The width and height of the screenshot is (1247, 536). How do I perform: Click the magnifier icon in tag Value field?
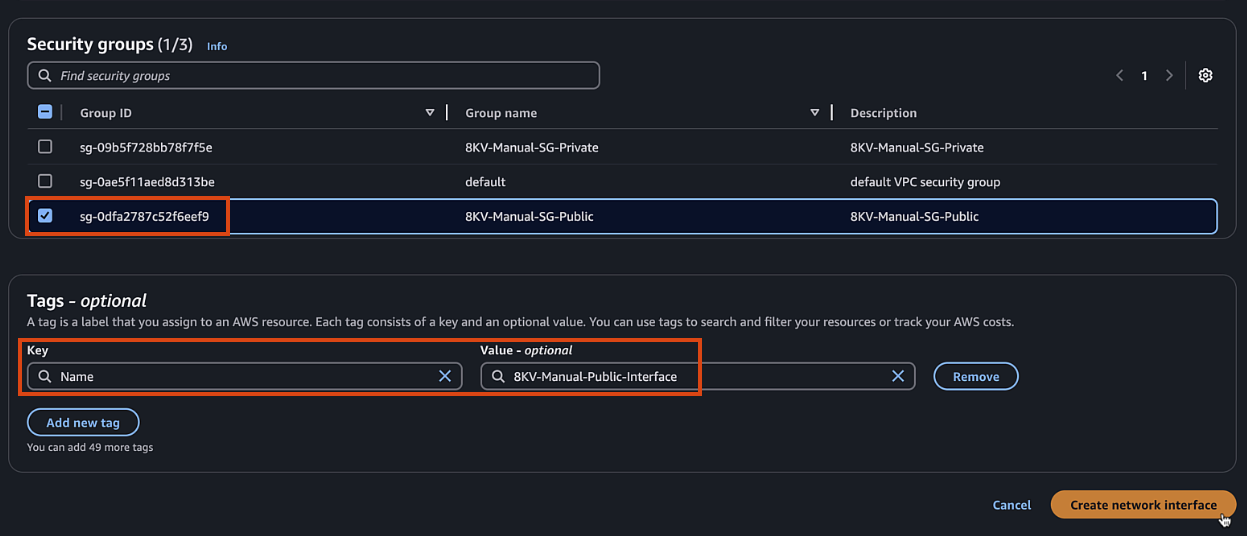[498, 376]
